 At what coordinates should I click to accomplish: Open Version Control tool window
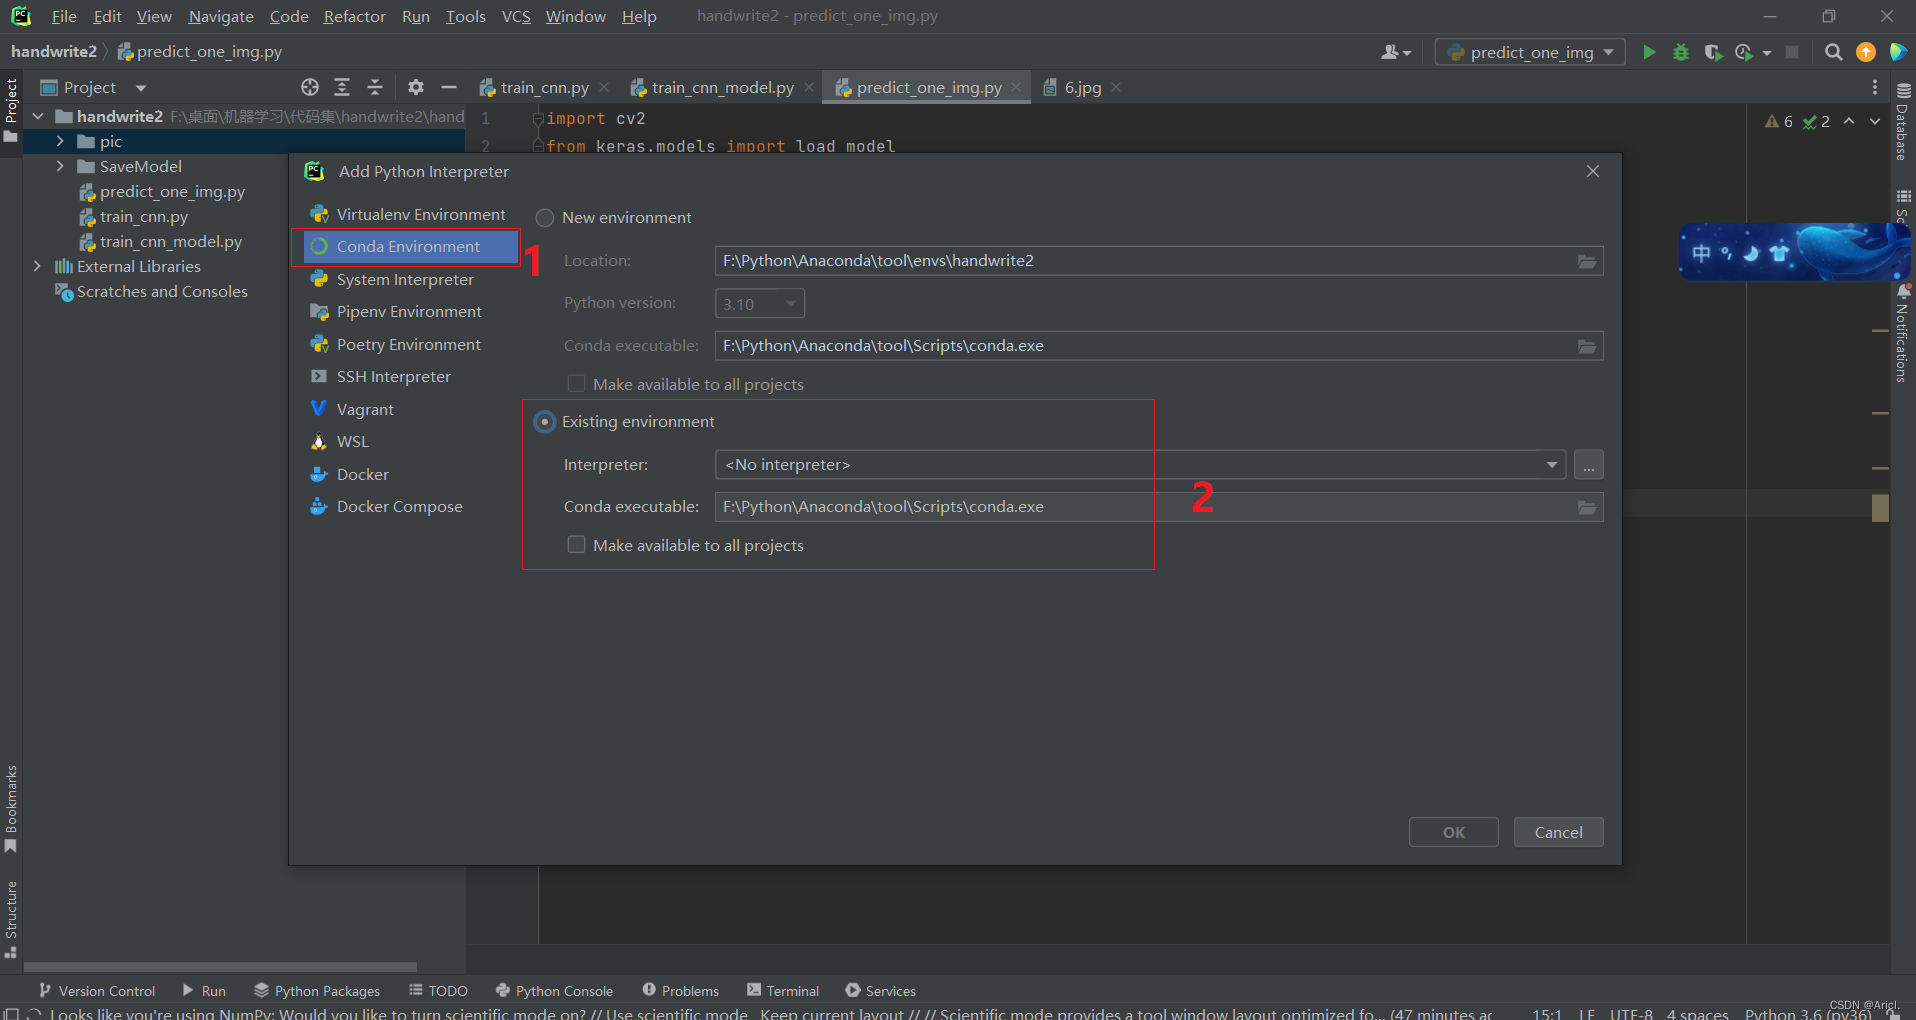coord(97,991)
